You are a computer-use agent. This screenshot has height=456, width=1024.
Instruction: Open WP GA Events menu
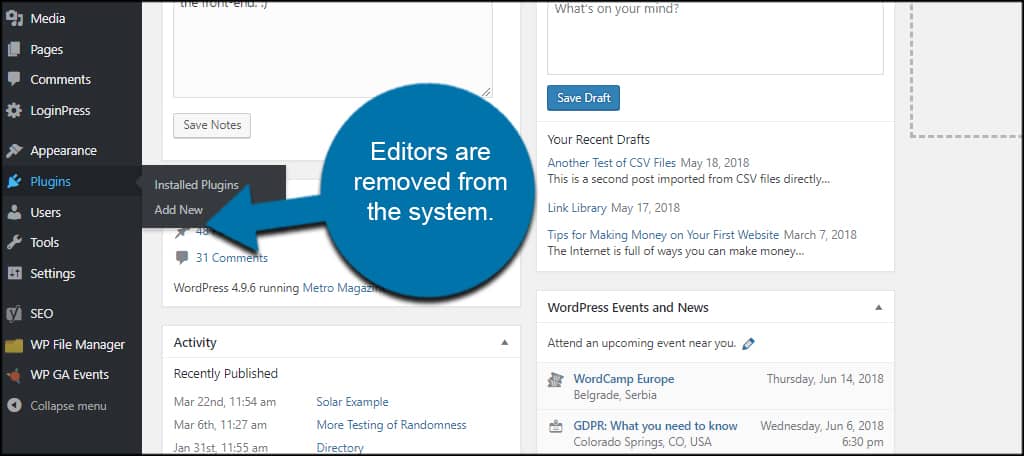[71, 375]
